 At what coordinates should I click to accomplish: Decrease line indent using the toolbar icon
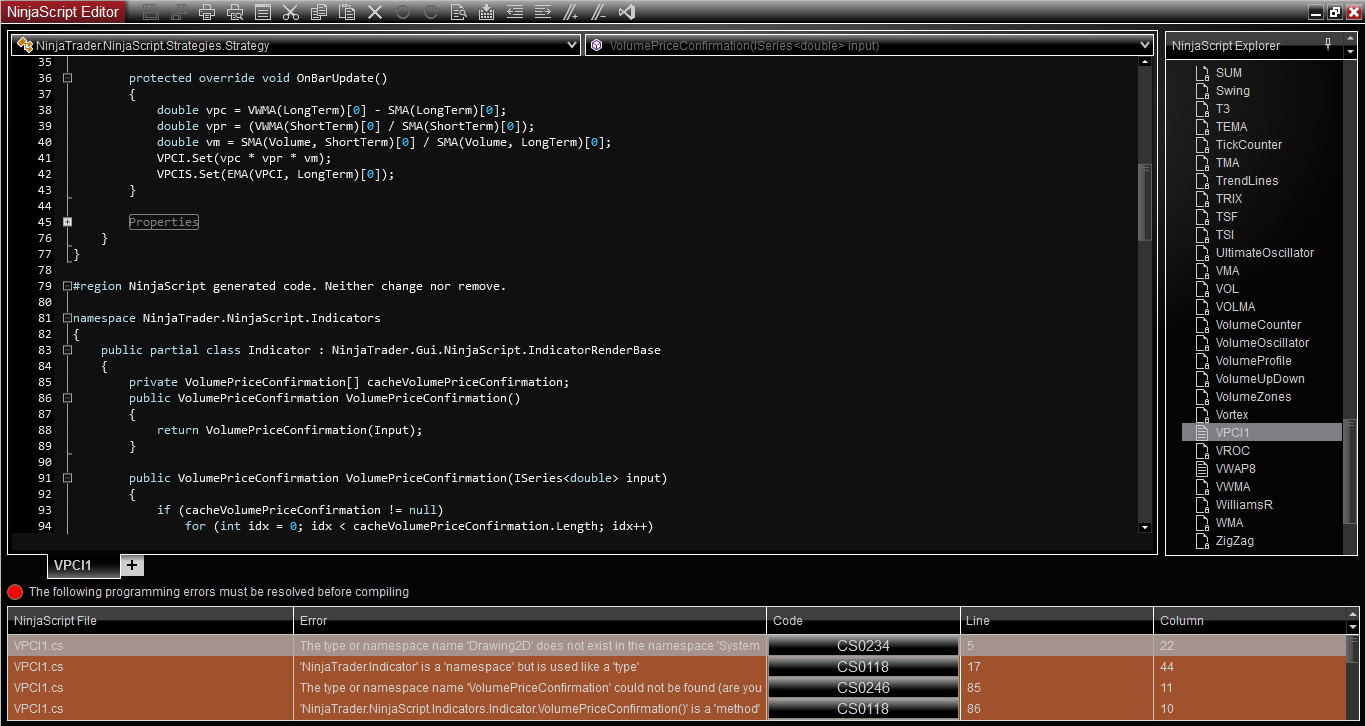point(515,12)
